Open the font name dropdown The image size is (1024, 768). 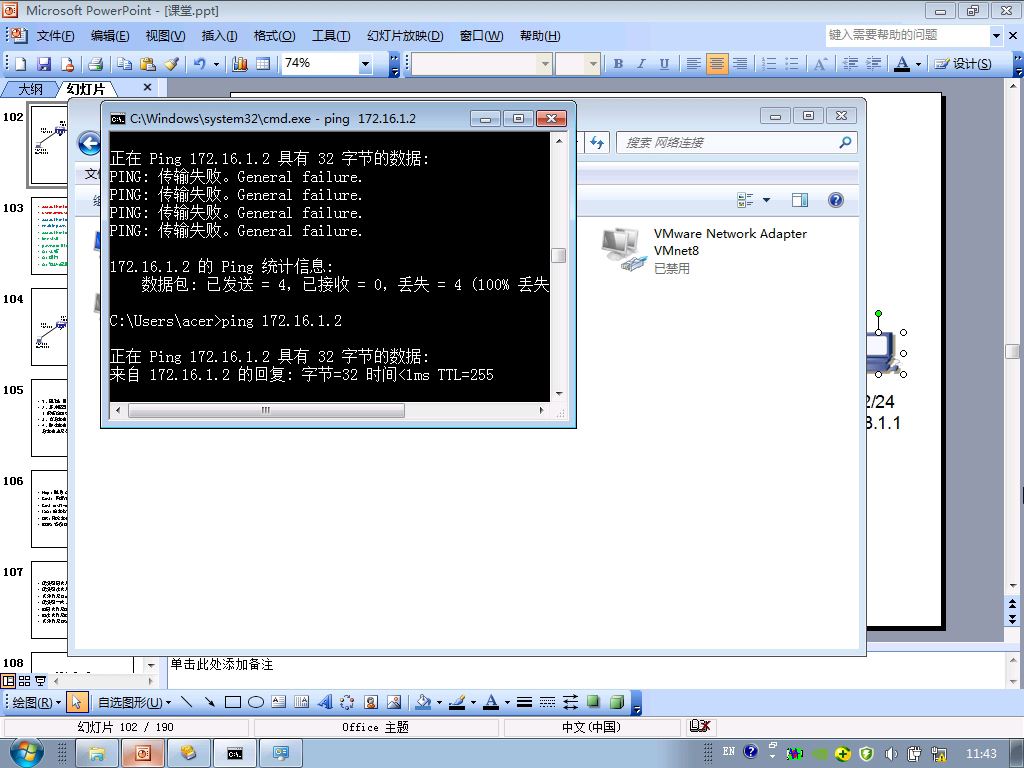(x=545, y=63)
